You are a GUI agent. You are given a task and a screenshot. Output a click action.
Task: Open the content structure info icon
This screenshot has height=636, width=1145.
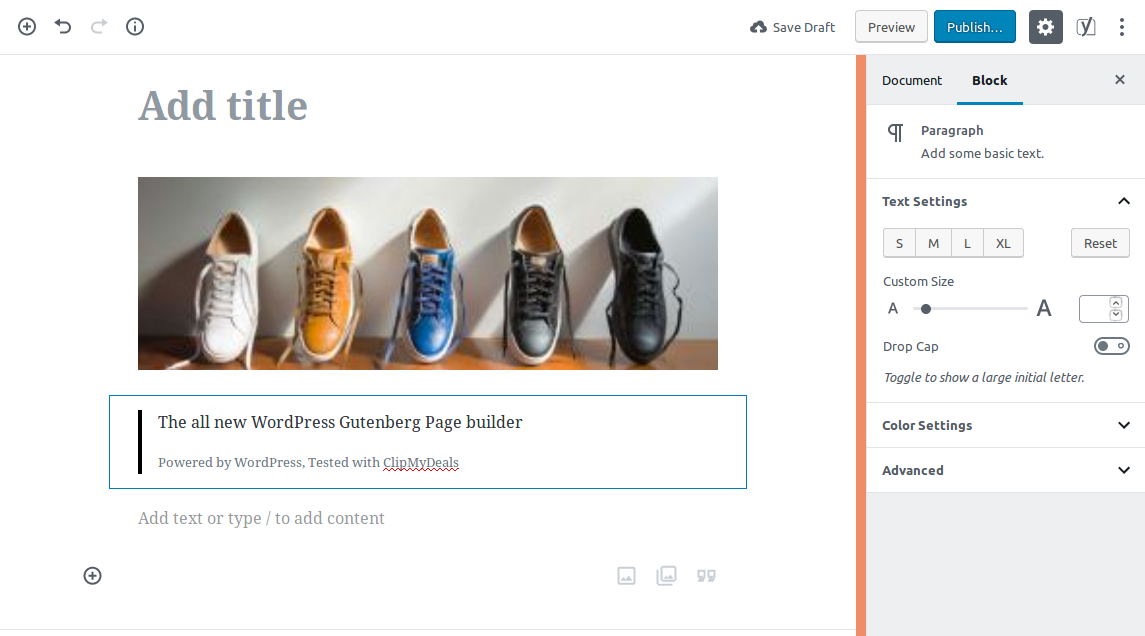[x=135, y=27]
